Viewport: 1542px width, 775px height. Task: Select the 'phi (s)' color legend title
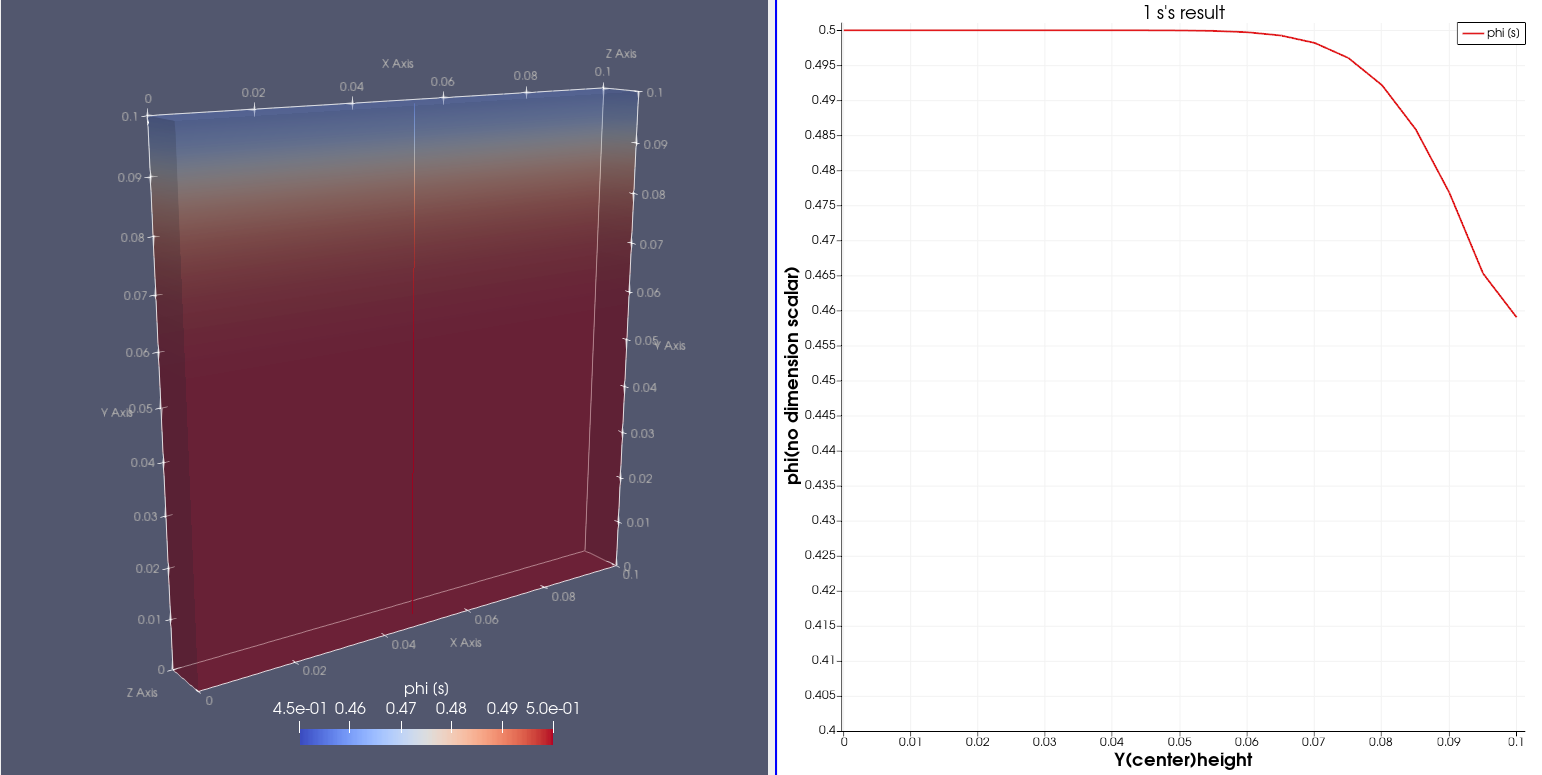click(426, 689)
